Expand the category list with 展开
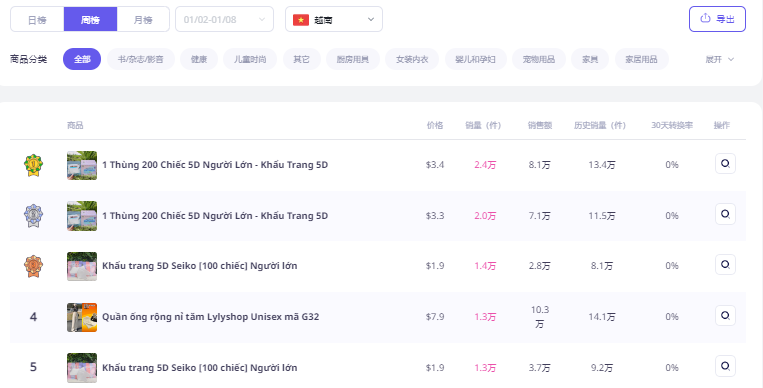The width and height of the screenshot is (763, 388). pos(720,59)
